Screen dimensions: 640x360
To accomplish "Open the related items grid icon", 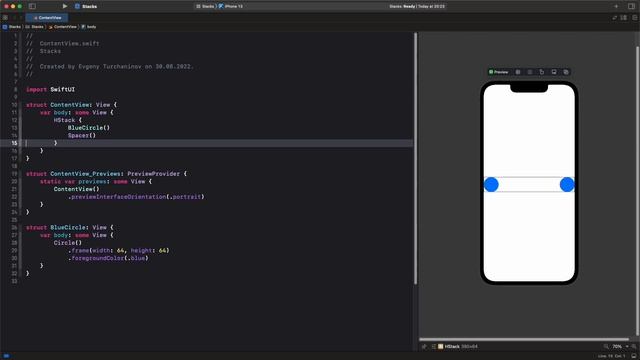I will pyautogui.click(x=5, y=18).
